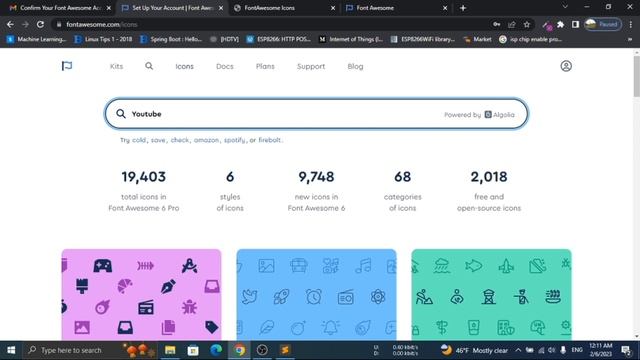Bookmark this page with the star icon
Screen dimensions: 640x360
click(527, 24)
